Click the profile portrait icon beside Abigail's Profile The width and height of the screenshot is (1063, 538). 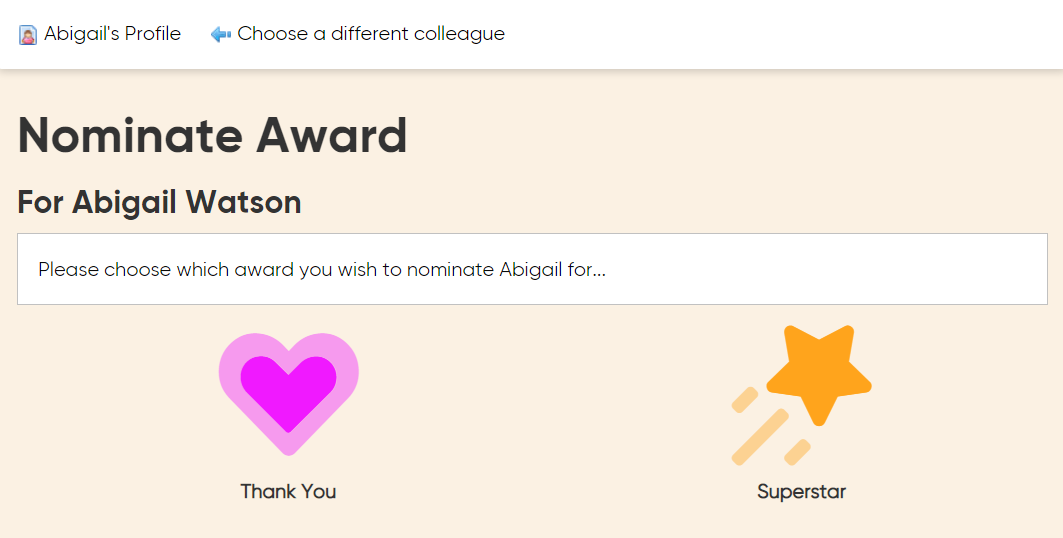pyautogui.click(x=28, y=35)
